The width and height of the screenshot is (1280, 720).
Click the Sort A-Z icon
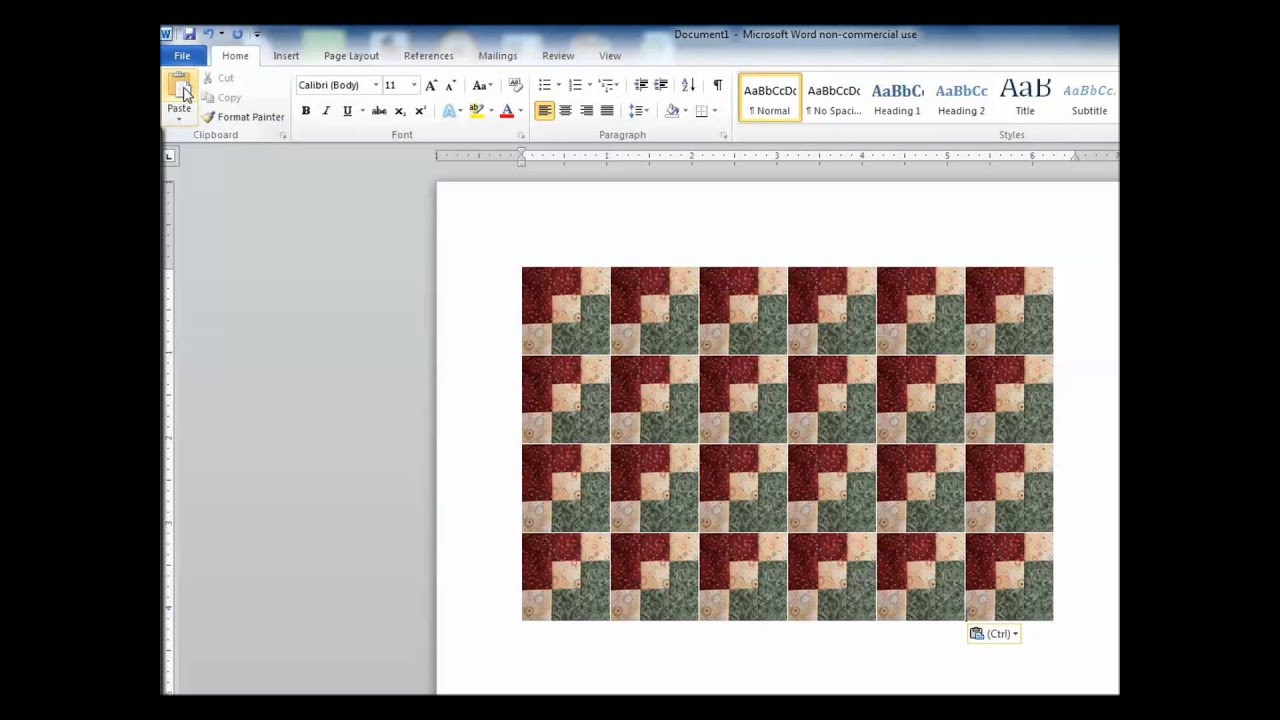point(688,85)
